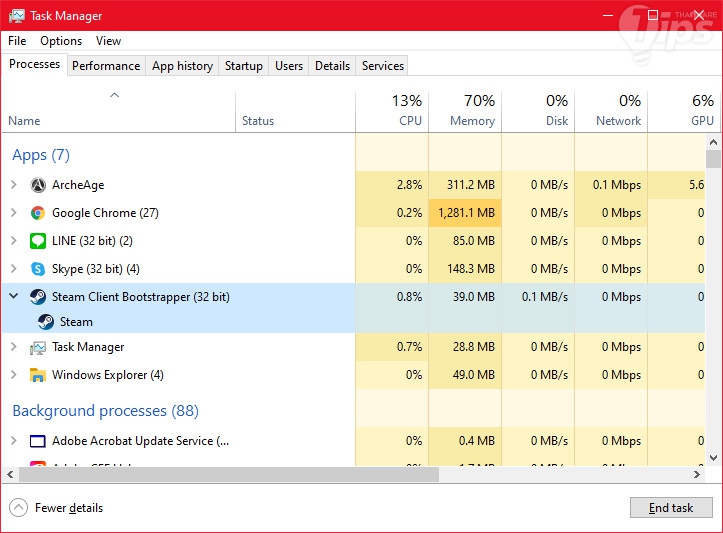Expand the Google Chrome (27) group
723x533 pixels.
(x=14, y=213)
